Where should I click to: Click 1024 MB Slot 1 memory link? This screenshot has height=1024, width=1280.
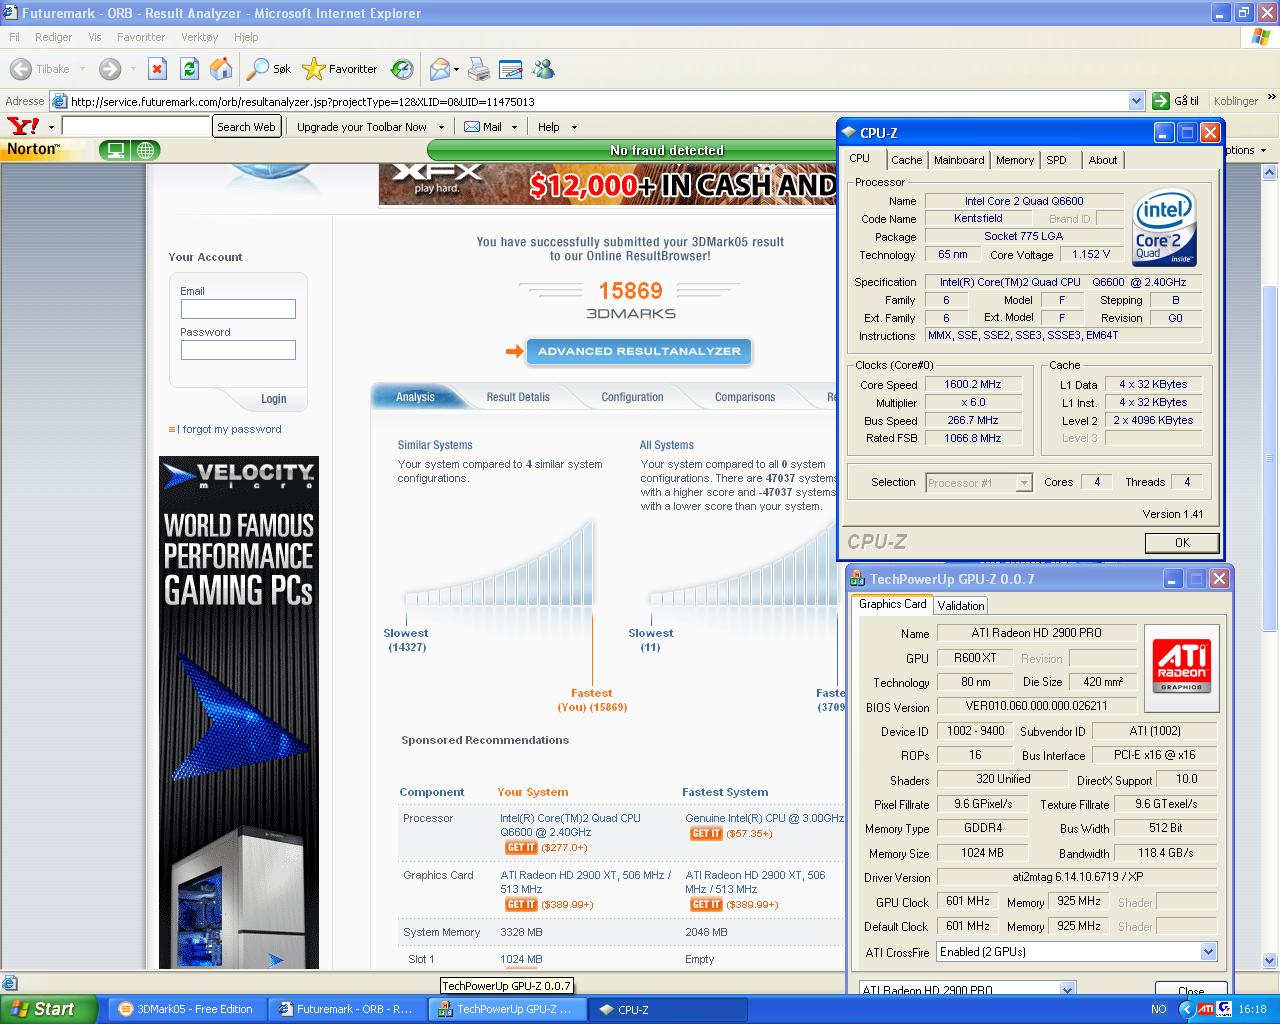521,959
